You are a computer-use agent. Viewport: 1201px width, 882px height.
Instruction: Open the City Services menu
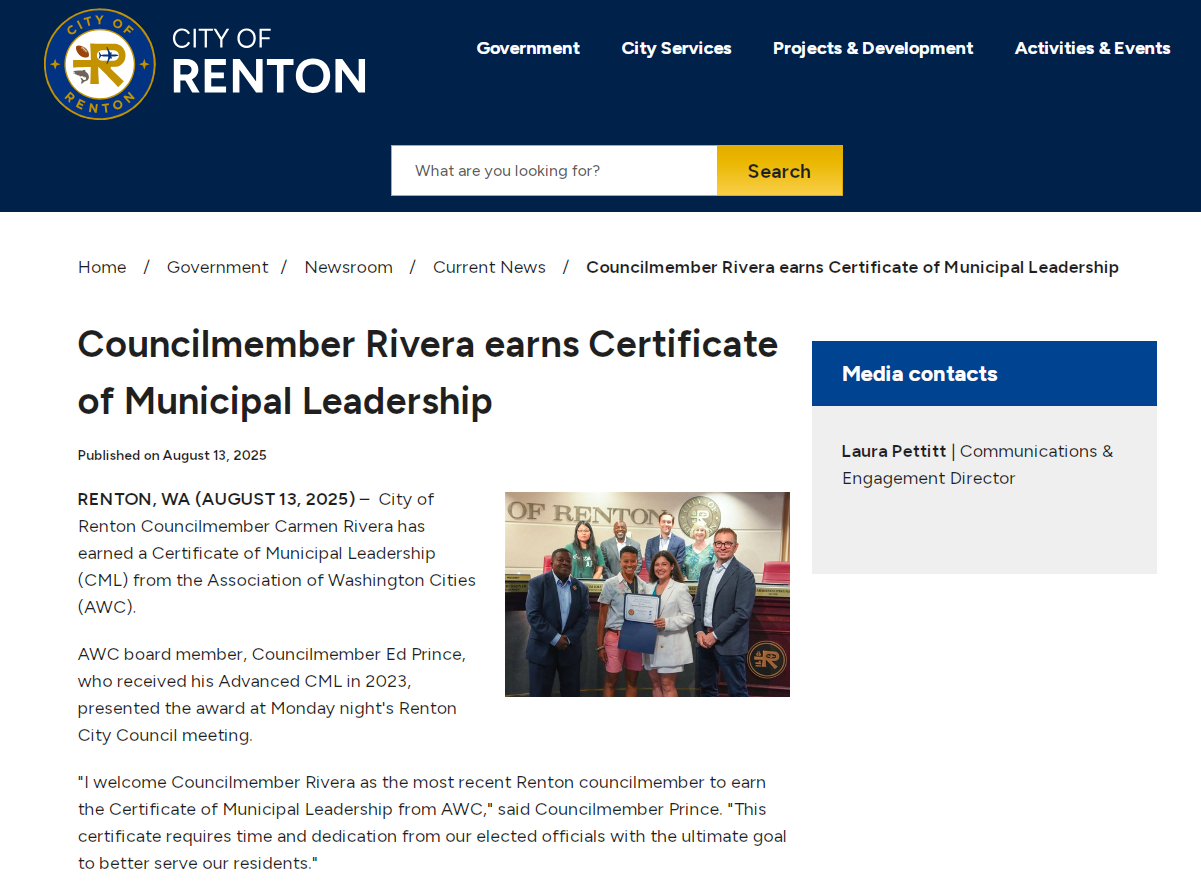(676, 48)
